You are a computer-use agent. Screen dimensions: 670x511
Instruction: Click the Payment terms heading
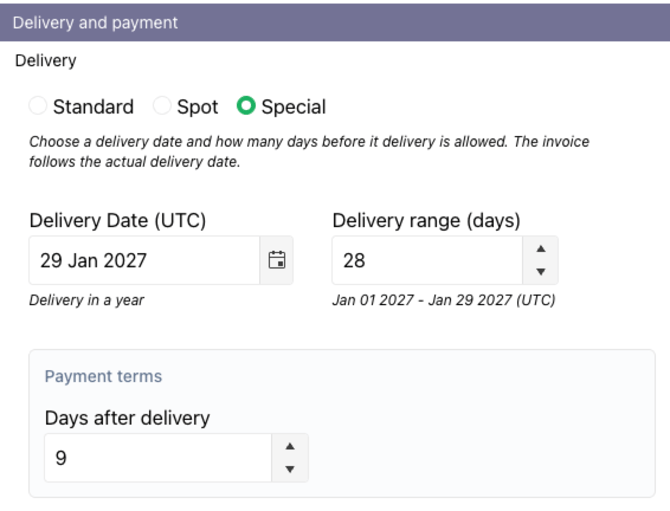(x=103, y=377)
